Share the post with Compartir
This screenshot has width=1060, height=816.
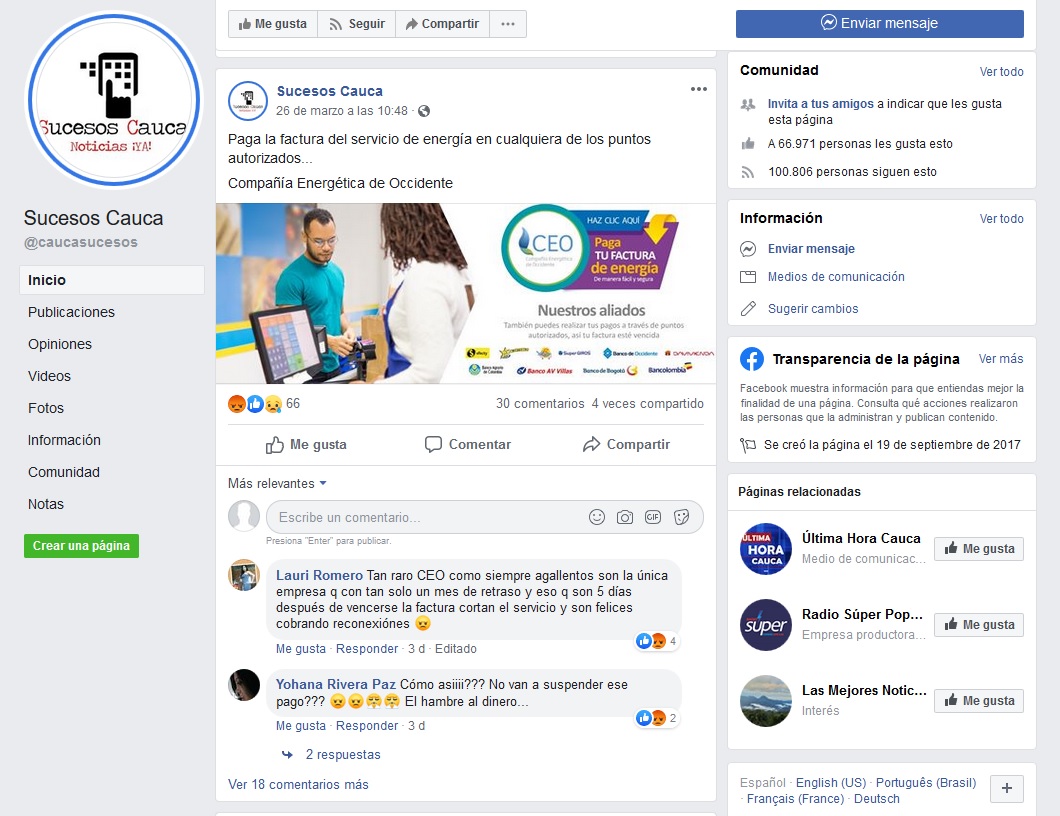click(626, 444)
